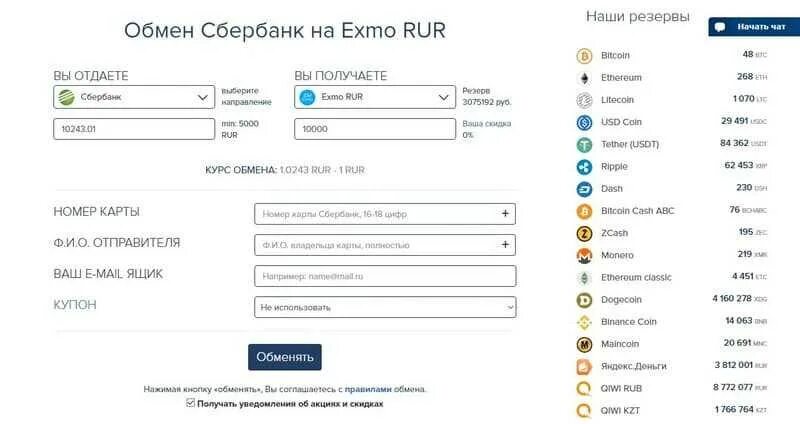Click the Dogecoin reserve value 4 160 278
Viewport: 800px width, 424px height.
coord(732,298)
